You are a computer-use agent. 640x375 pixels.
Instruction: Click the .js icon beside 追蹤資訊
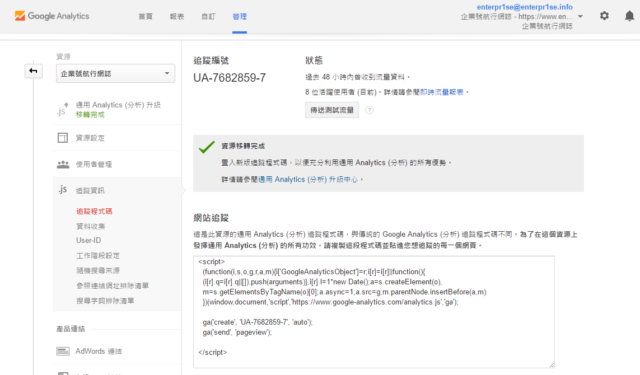click(x=62, y=189)
